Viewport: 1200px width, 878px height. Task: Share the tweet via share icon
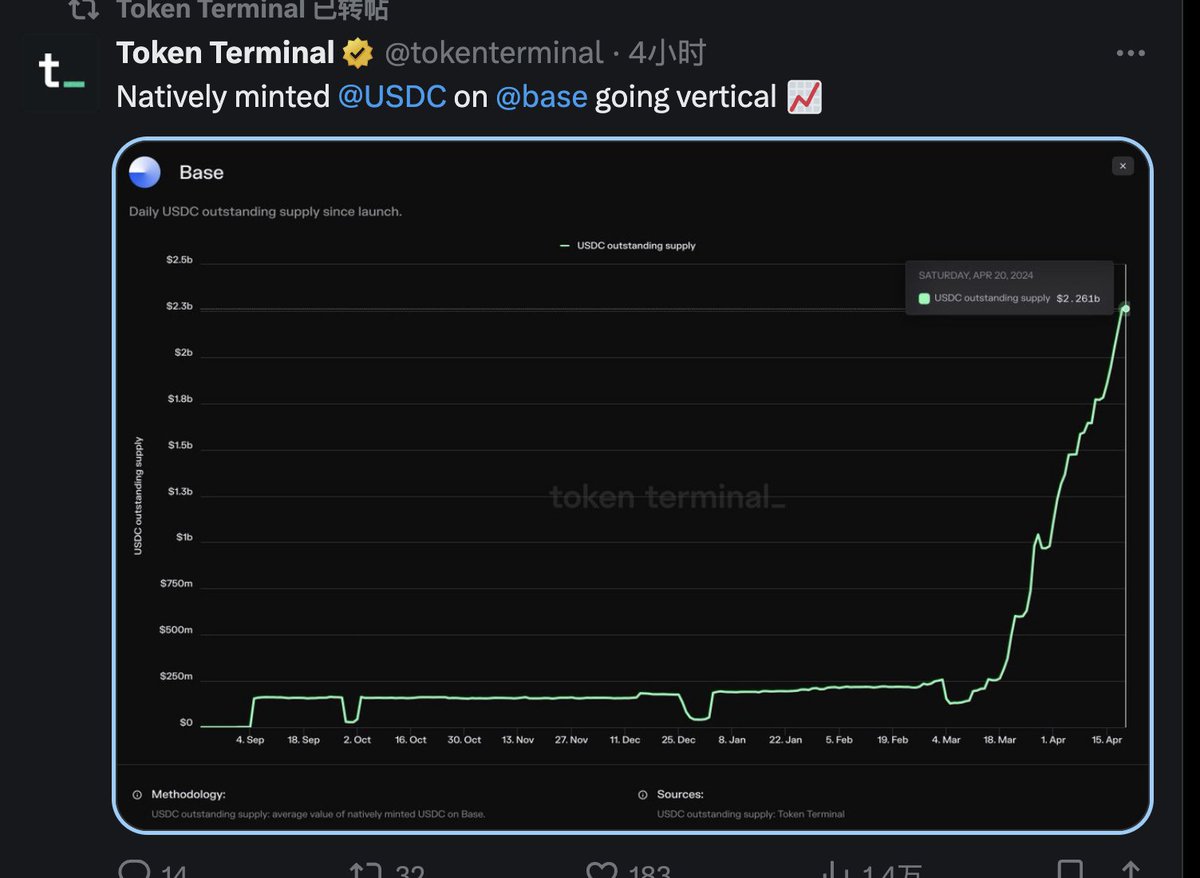pos(1130,870)
